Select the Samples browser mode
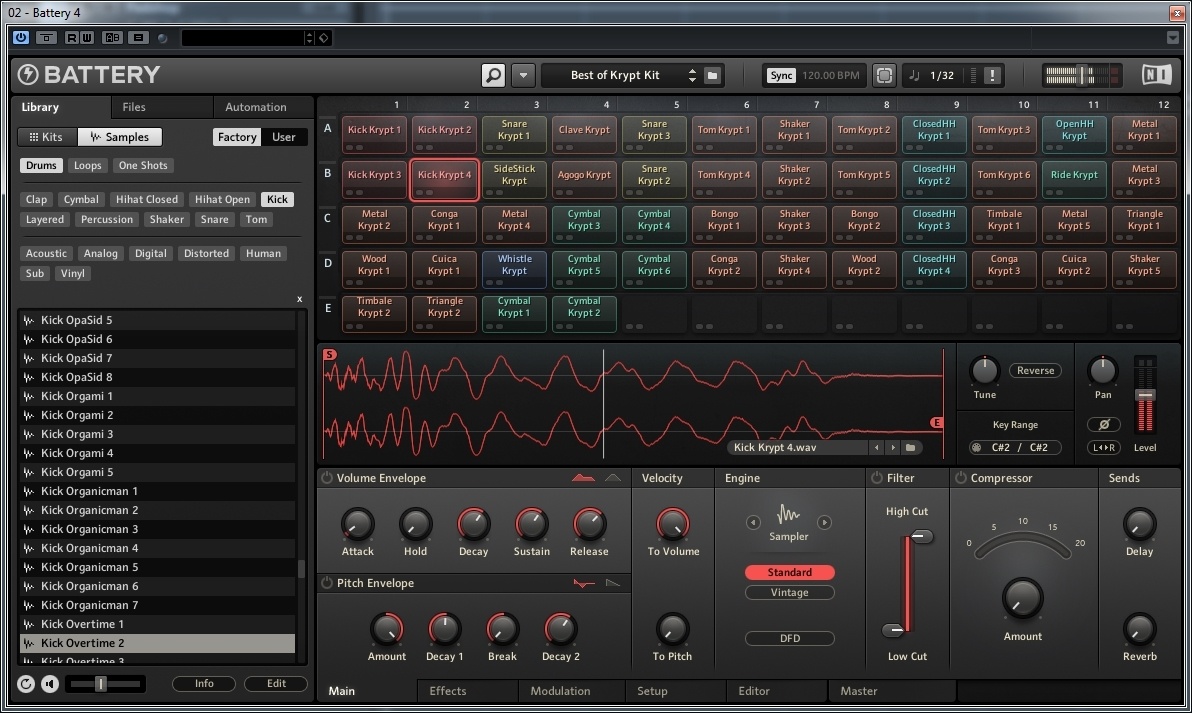 click(x=119, y=137)
